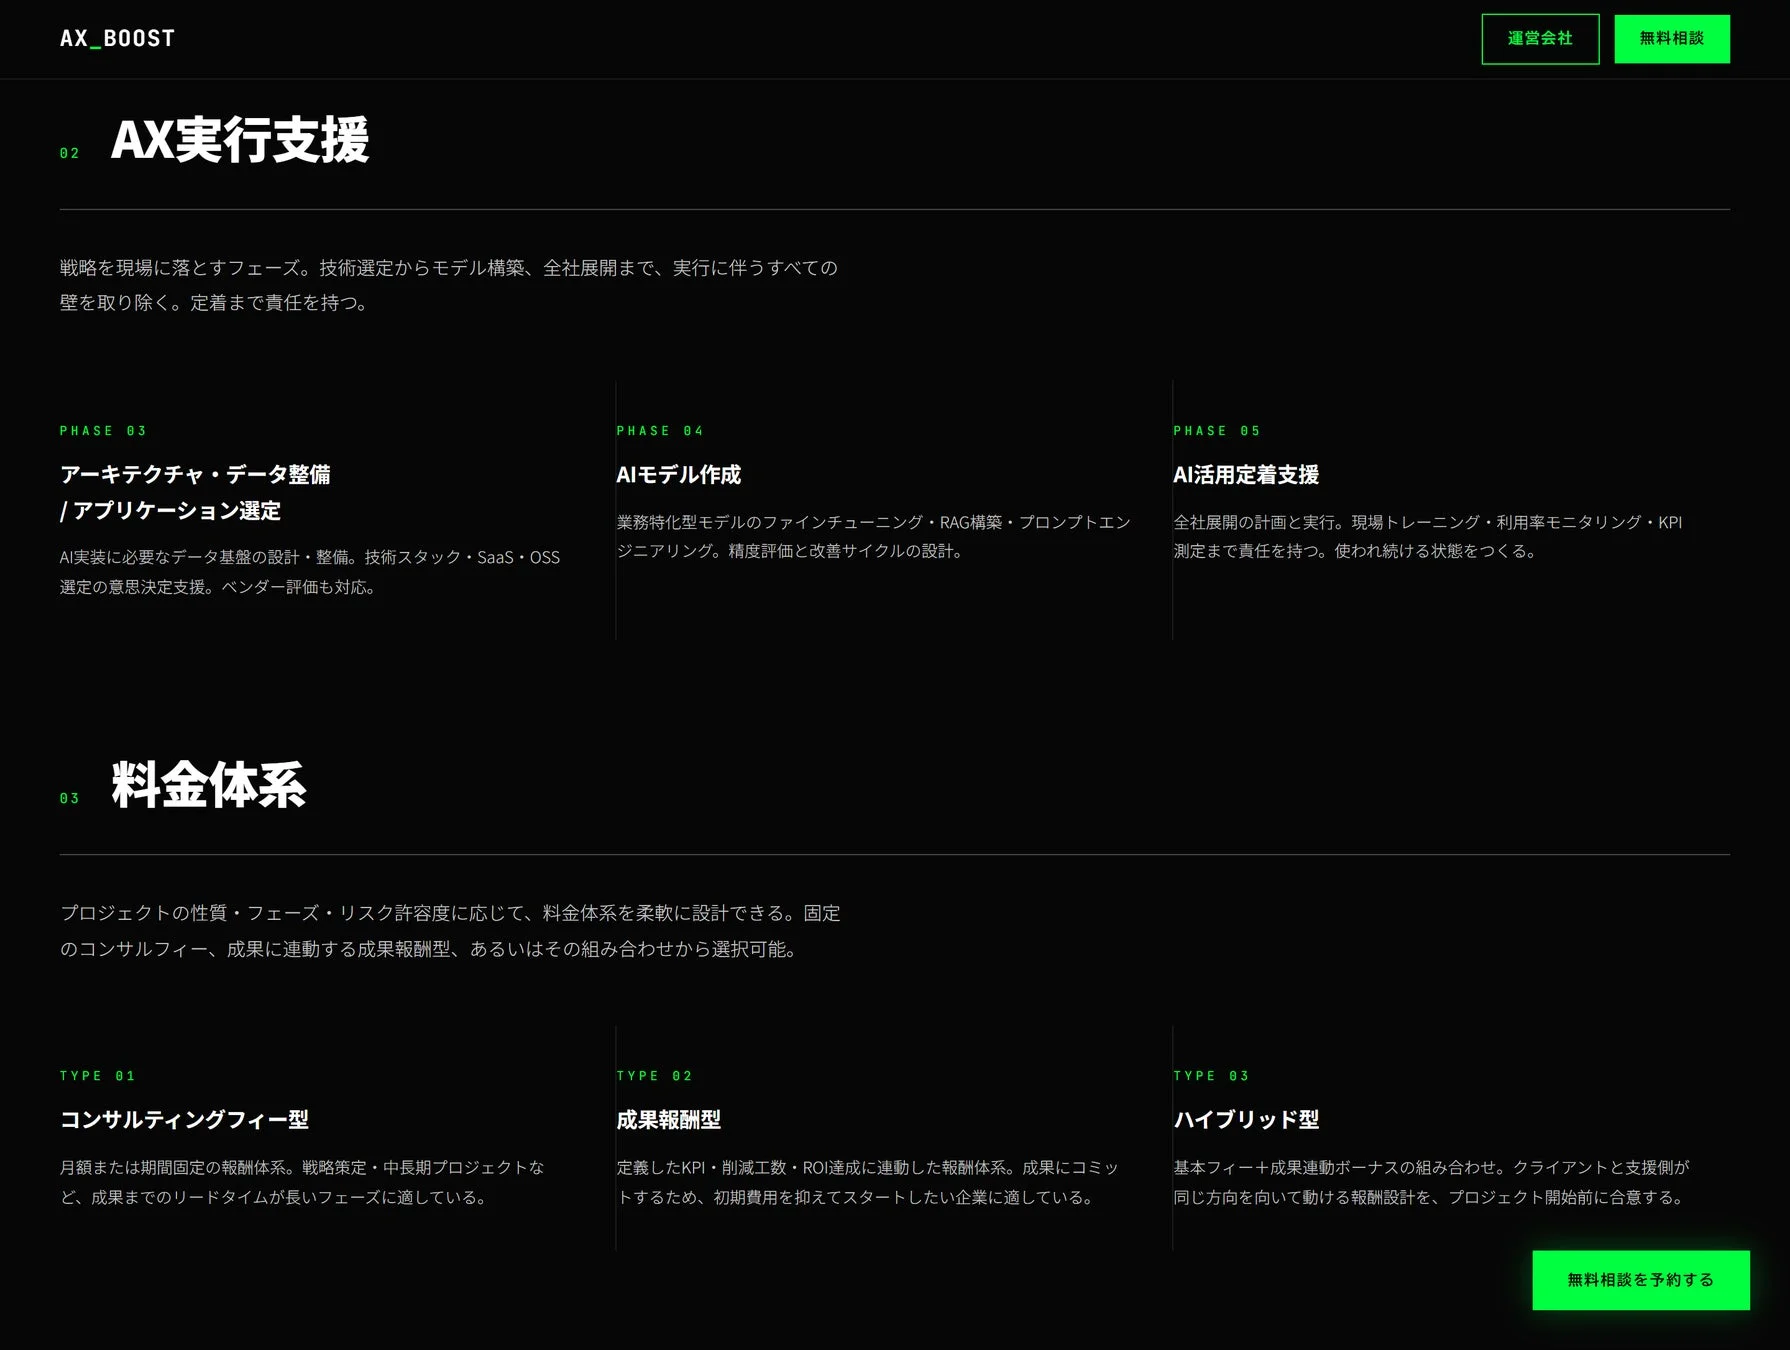This screenshot has height=1350, width=1790.
Task: Click the AI活用定着支援 heading
Action: pos(1246,475)
